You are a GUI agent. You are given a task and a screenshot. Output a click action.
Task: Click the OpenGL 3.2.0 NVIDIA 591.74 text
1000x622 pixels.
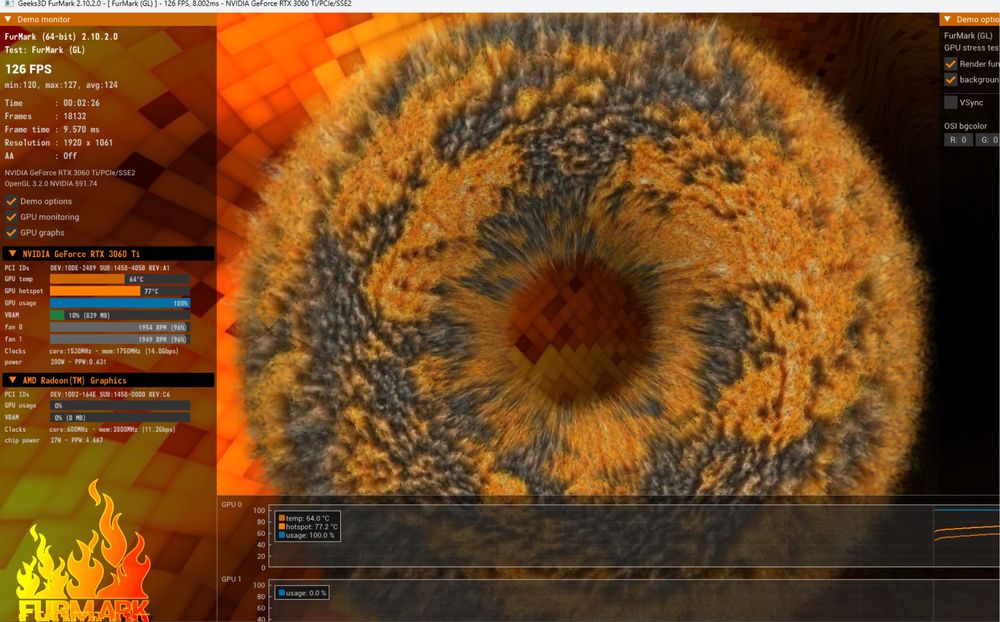point(51,184)
